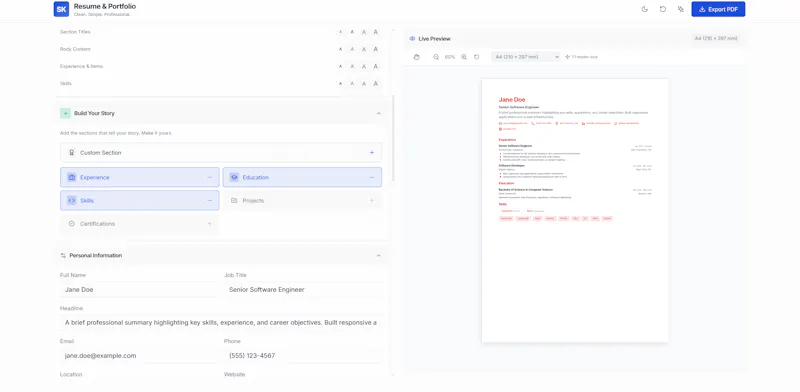Image resolution: width=800 pixels, height=392 pixels.
Task: Click the sliders icon beside Personal Information
Action: coord(63,255)
